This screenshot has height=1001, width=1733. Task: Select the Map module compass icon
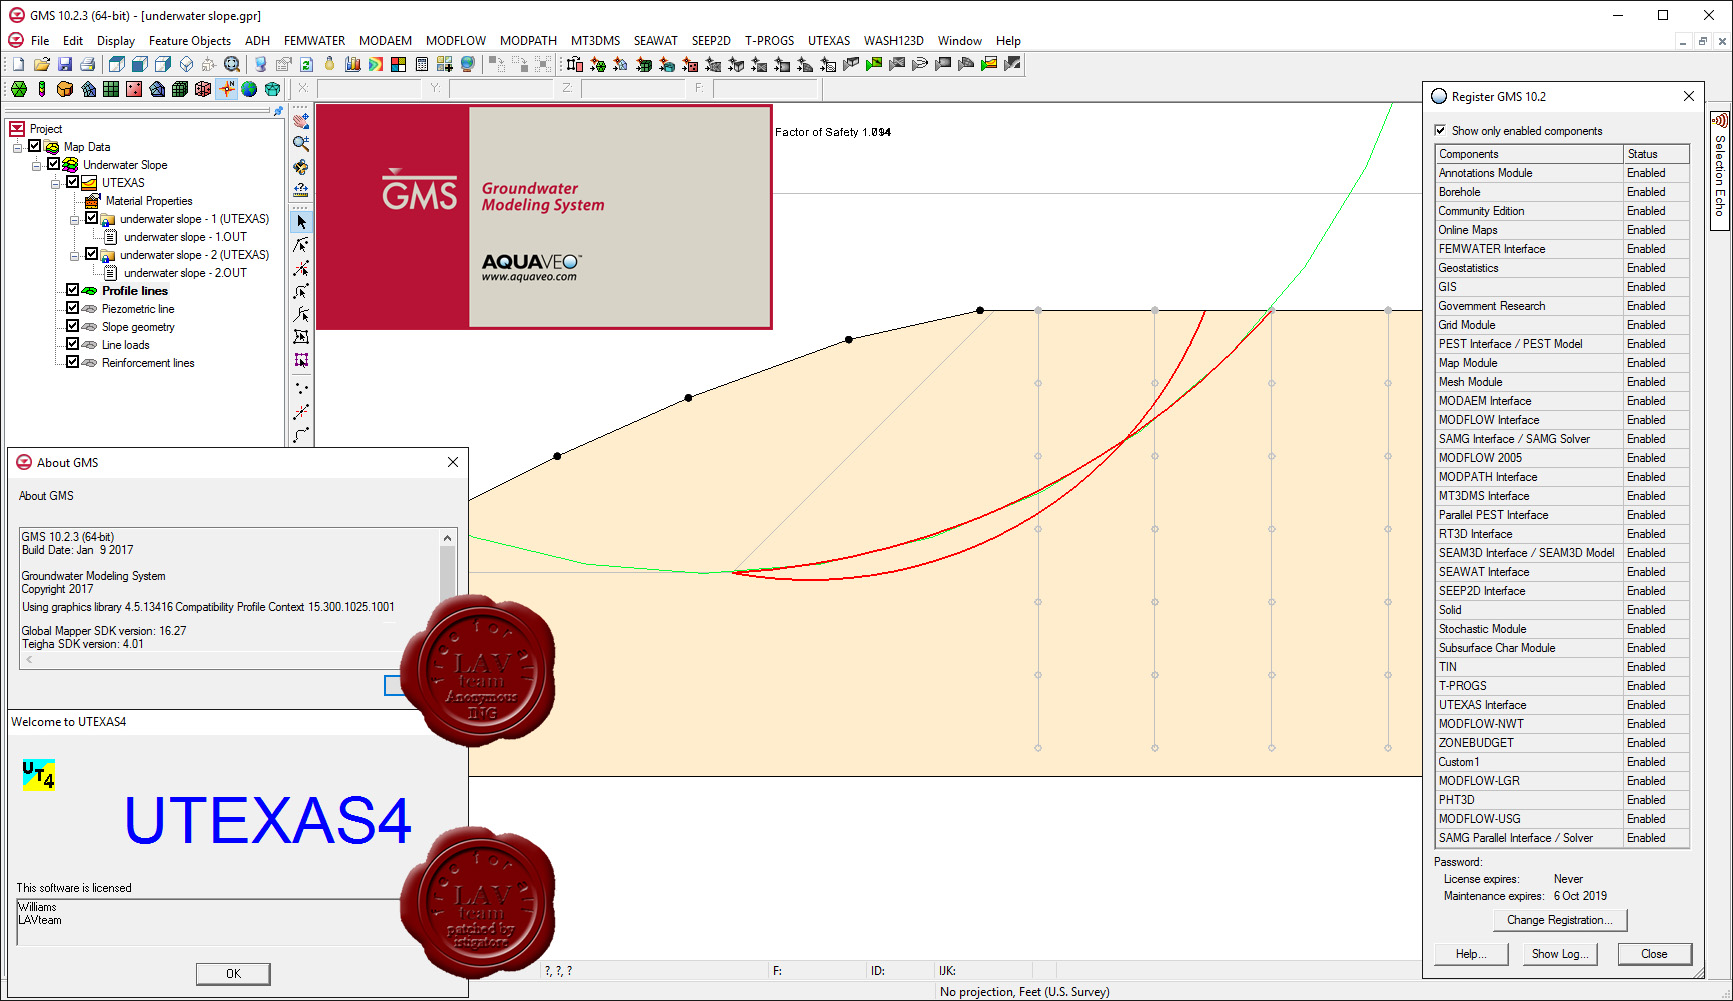(227, 89)
